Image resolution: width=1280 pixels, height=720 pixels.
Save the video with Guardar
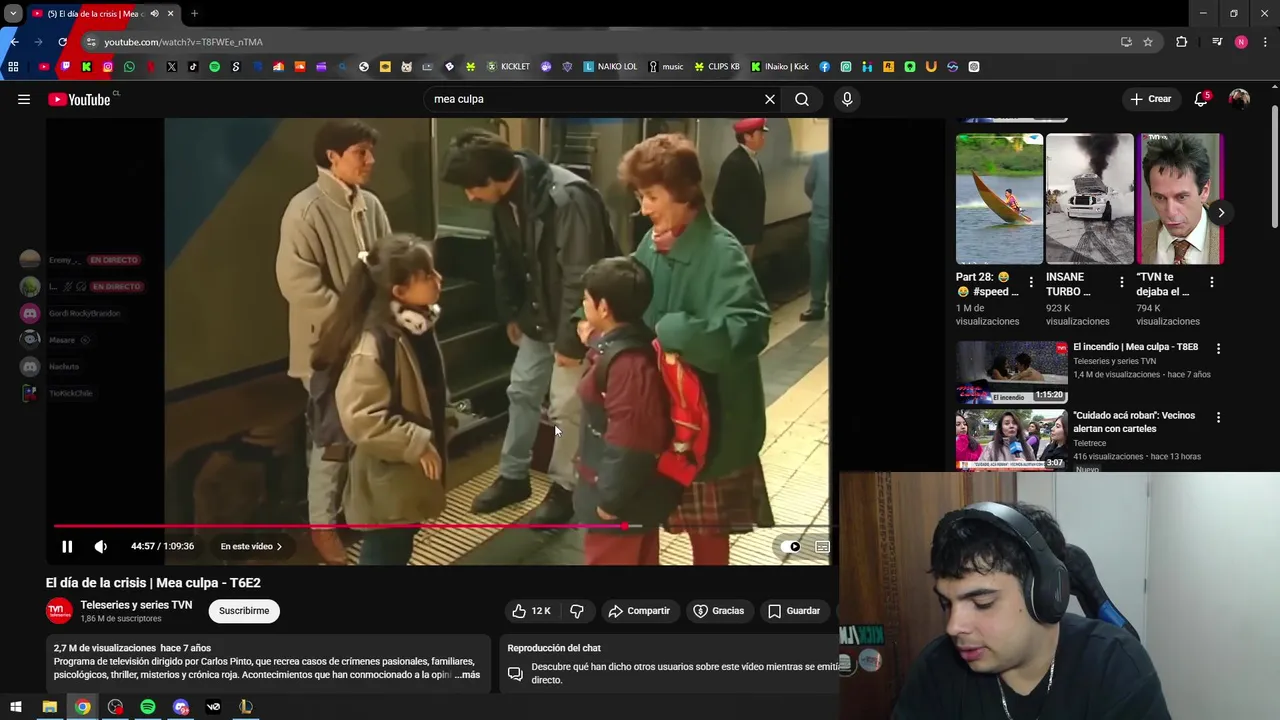coord(794,611)
